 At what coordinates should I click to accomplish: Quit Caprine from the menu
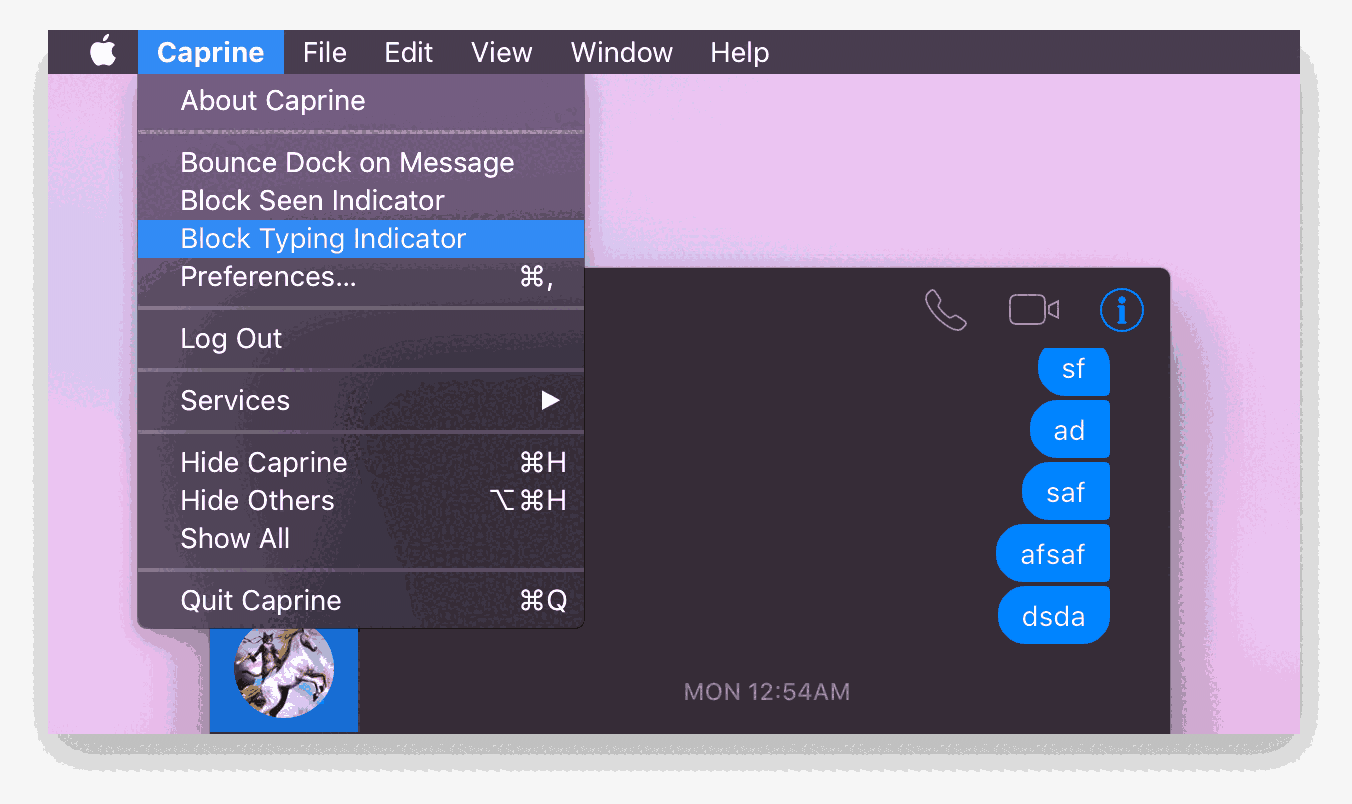[260, 600]
